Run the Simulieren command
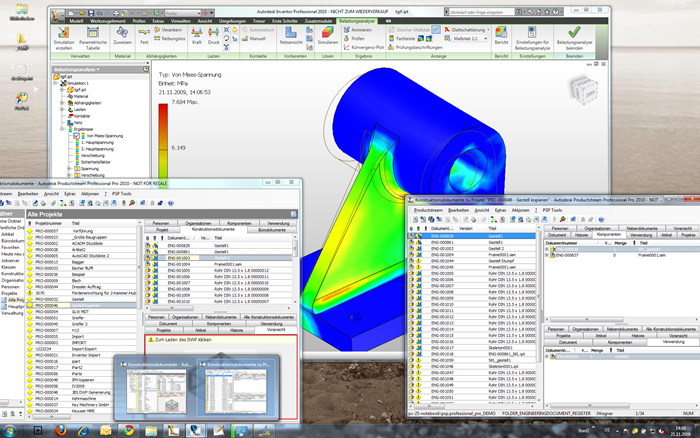This screenshot has height=438, width=700. pos(328,36)
